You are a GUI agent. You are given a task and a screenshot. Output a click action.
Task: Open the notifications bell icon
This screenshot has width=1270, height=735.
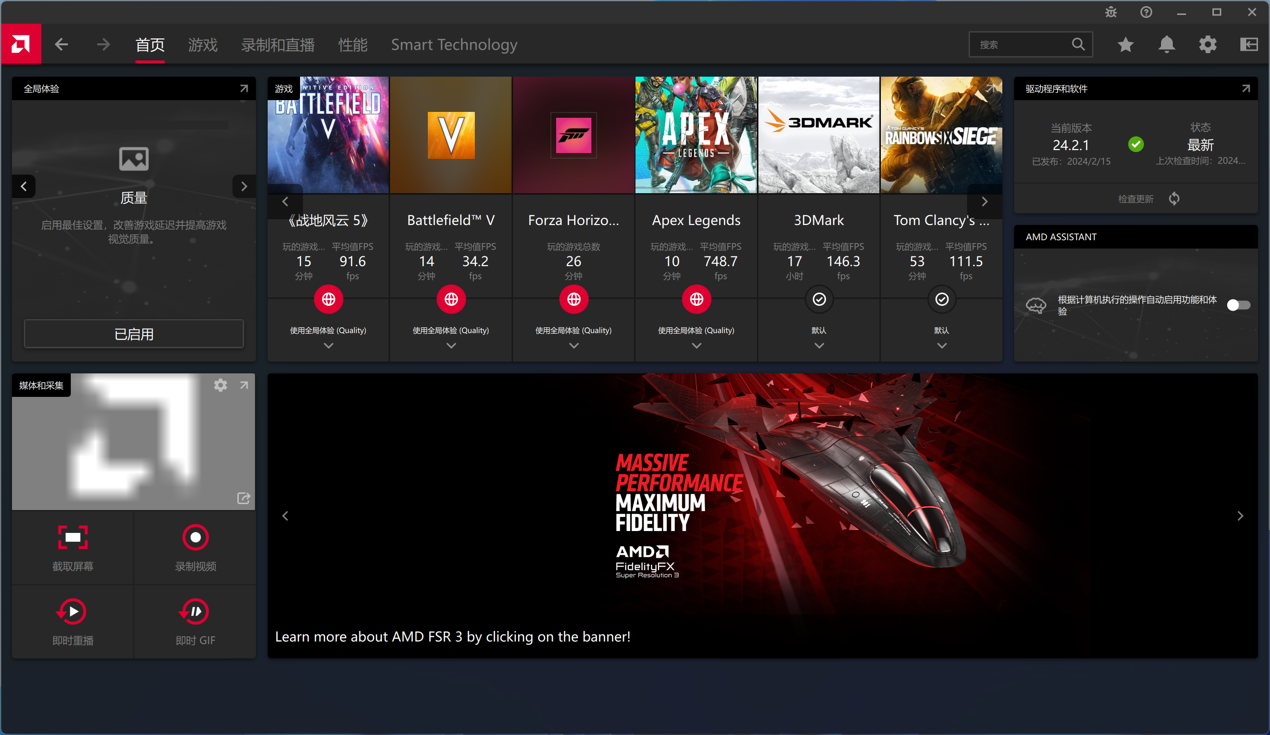[1166, 45]
